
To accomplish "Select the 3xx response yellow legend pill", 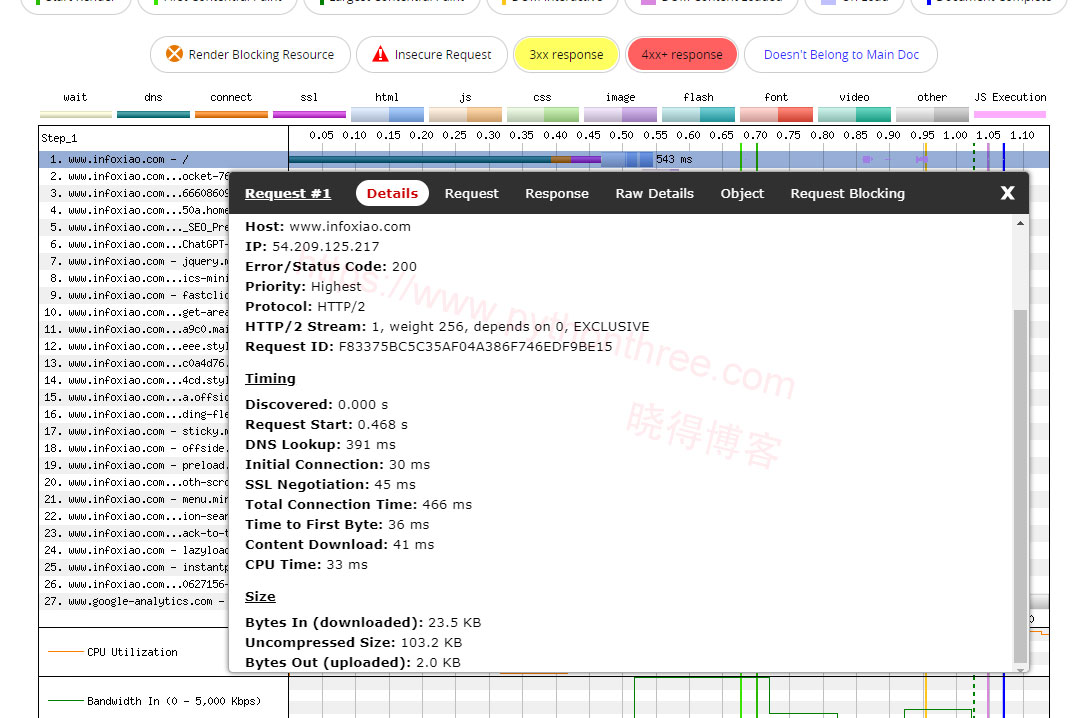I will (x=566, y=54).
